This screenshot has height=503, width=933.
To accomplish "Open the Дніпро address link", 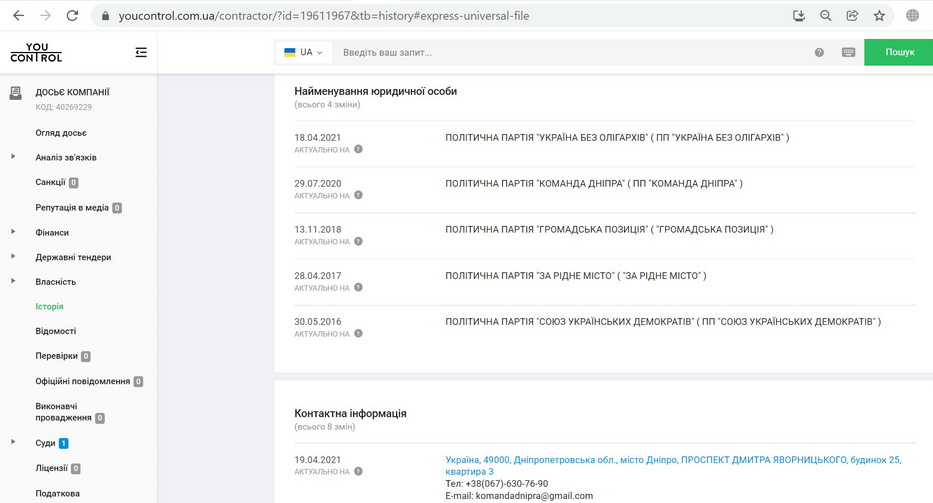I will tap(673, 465).
